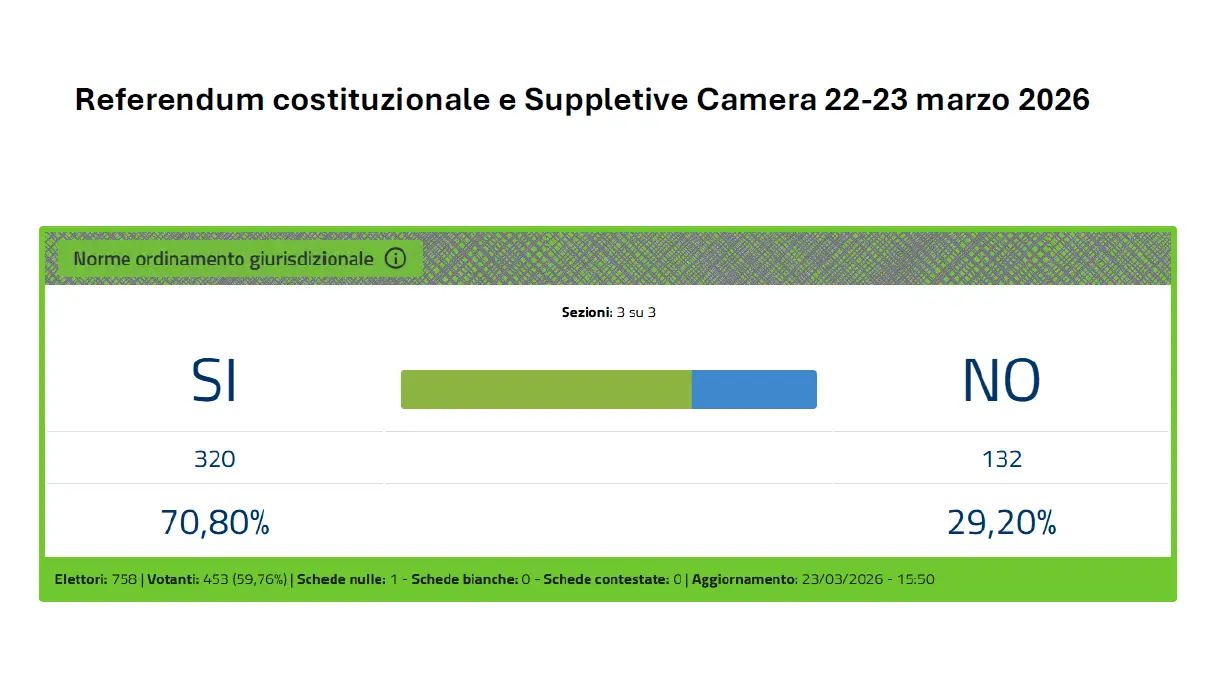Click the blue NO bar segment
This screenshot has height=688, width=1227.
tap(755, 388)
